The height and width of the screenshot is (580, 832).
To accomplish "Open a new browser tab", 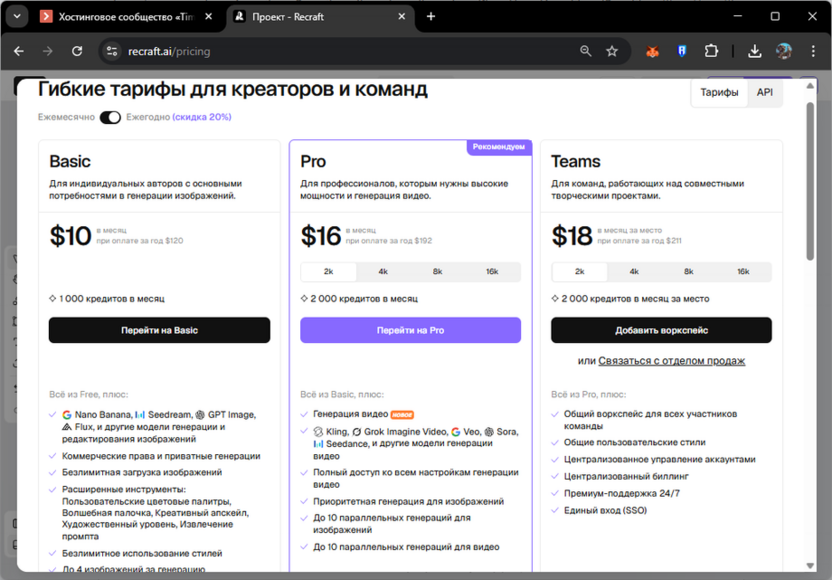I will click(431, 17).
